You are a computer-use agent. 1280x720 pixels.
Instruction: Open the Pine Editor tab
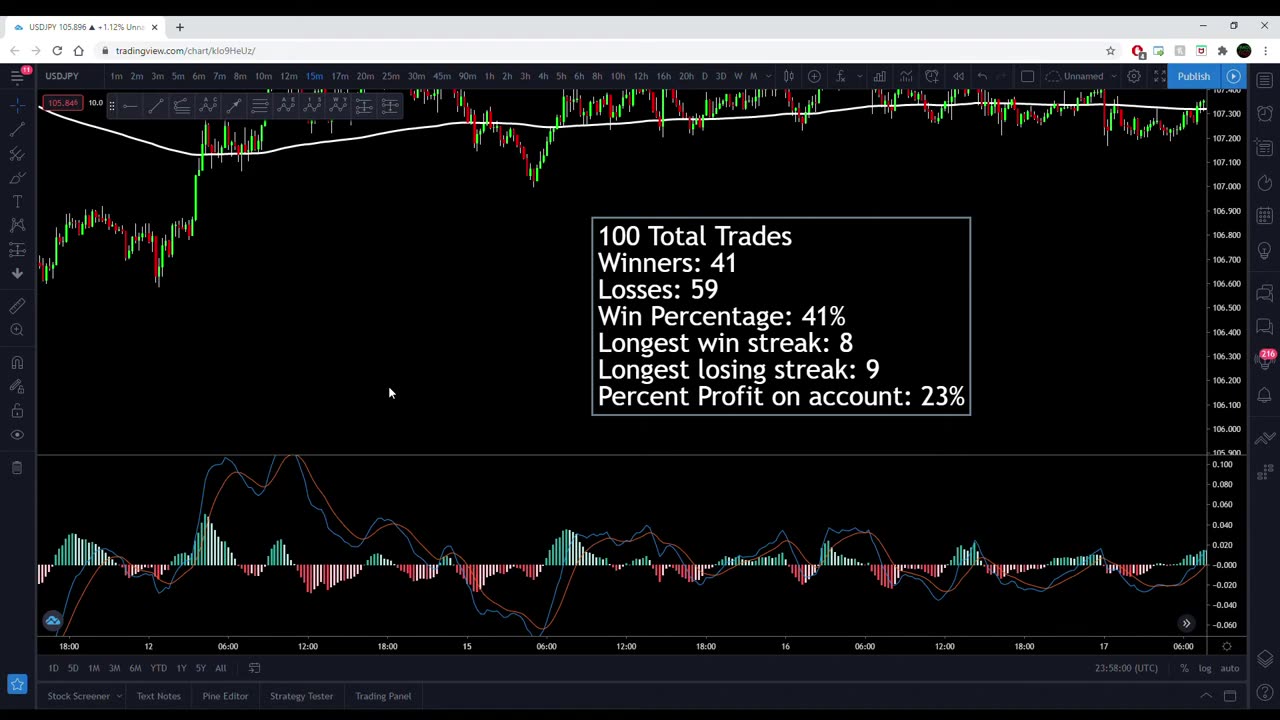225,696
